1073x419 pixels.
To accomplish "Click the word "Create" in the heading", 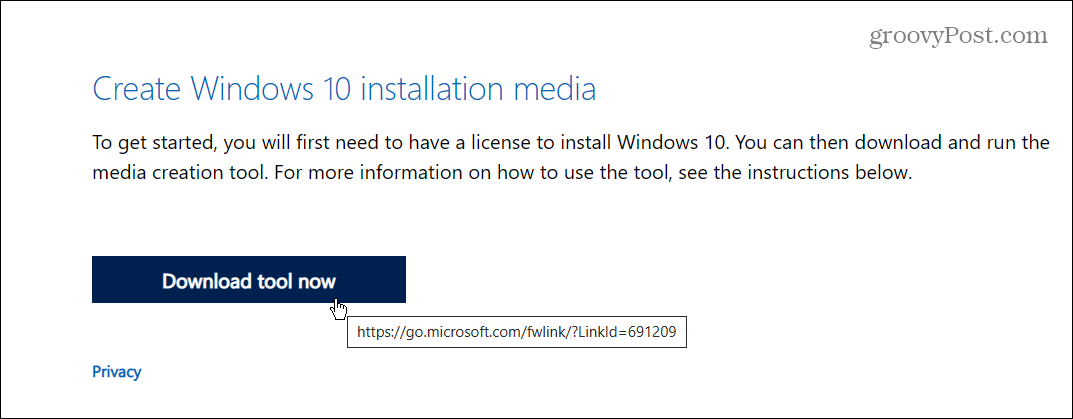I will pyautogui.click(x=142, y=90).
